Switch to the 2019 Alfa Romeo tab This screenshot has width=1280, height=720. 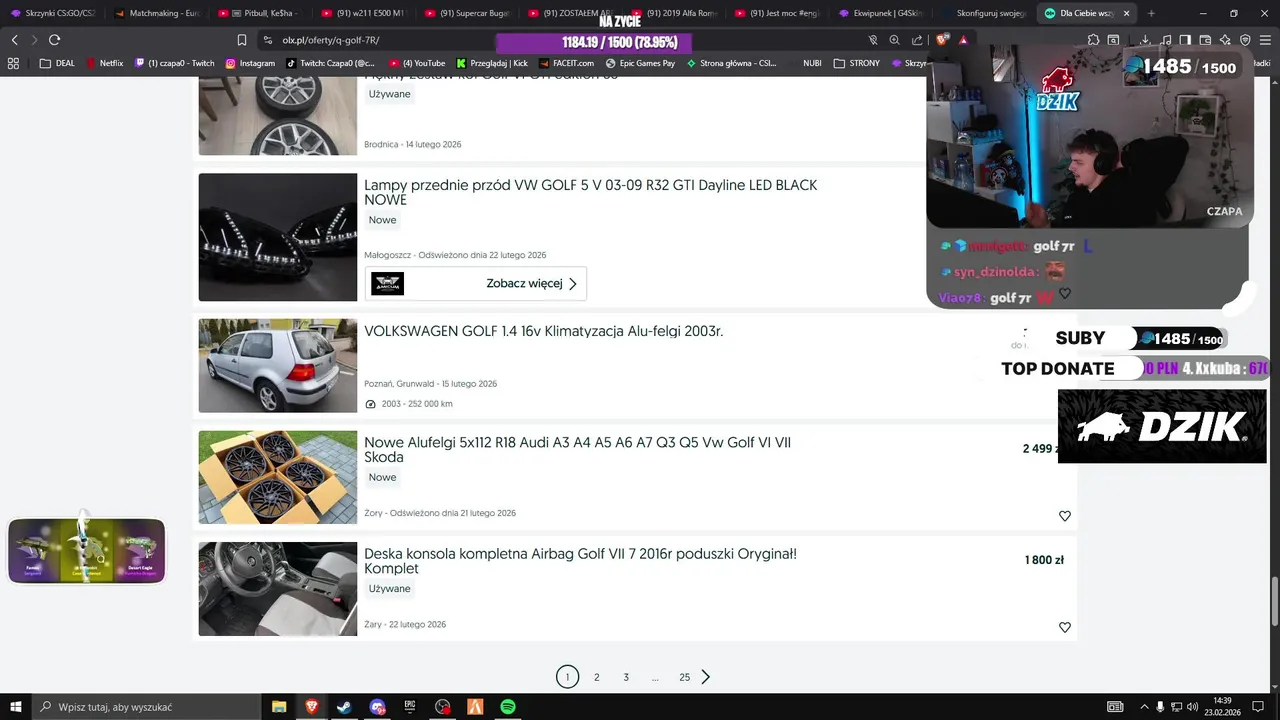click(676, 13)
